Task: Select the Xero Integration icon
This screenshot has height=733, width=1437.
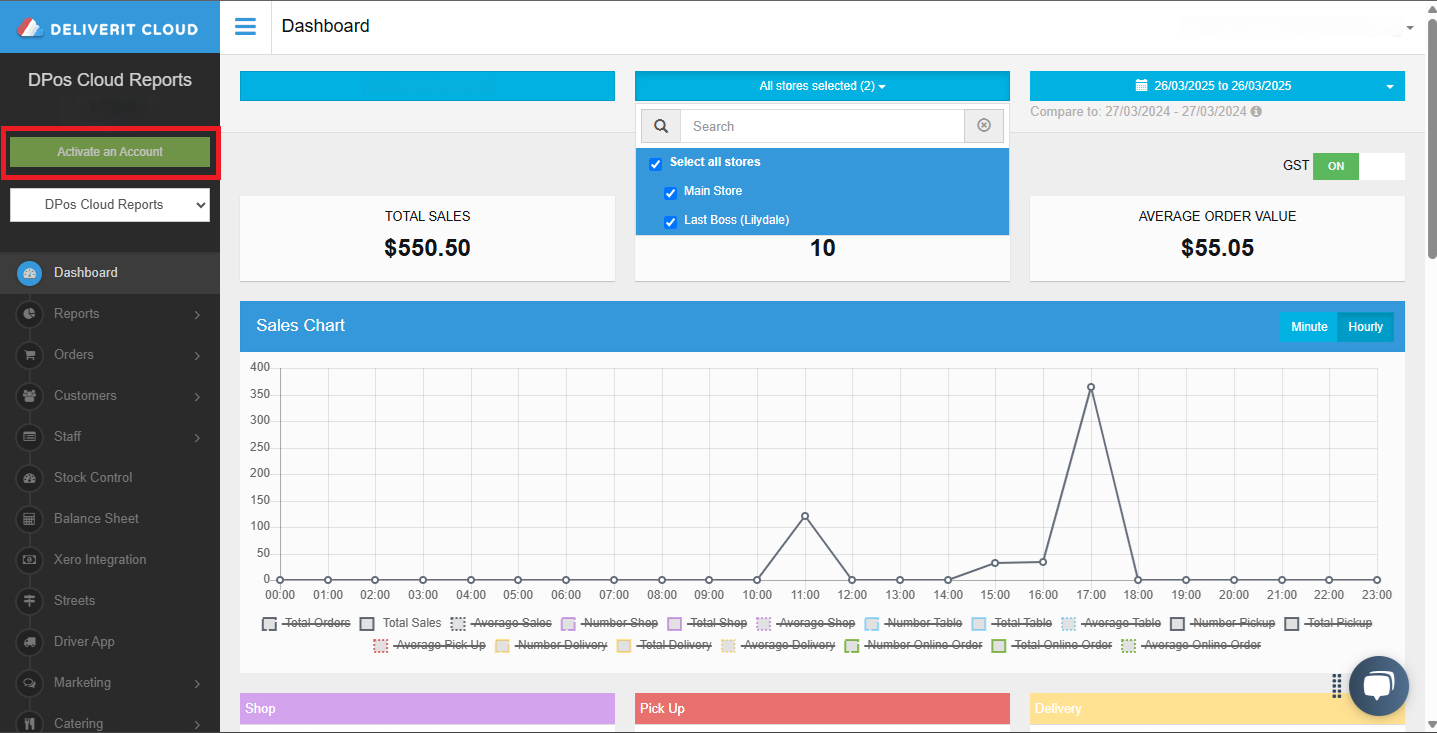Action: [29, 559]
